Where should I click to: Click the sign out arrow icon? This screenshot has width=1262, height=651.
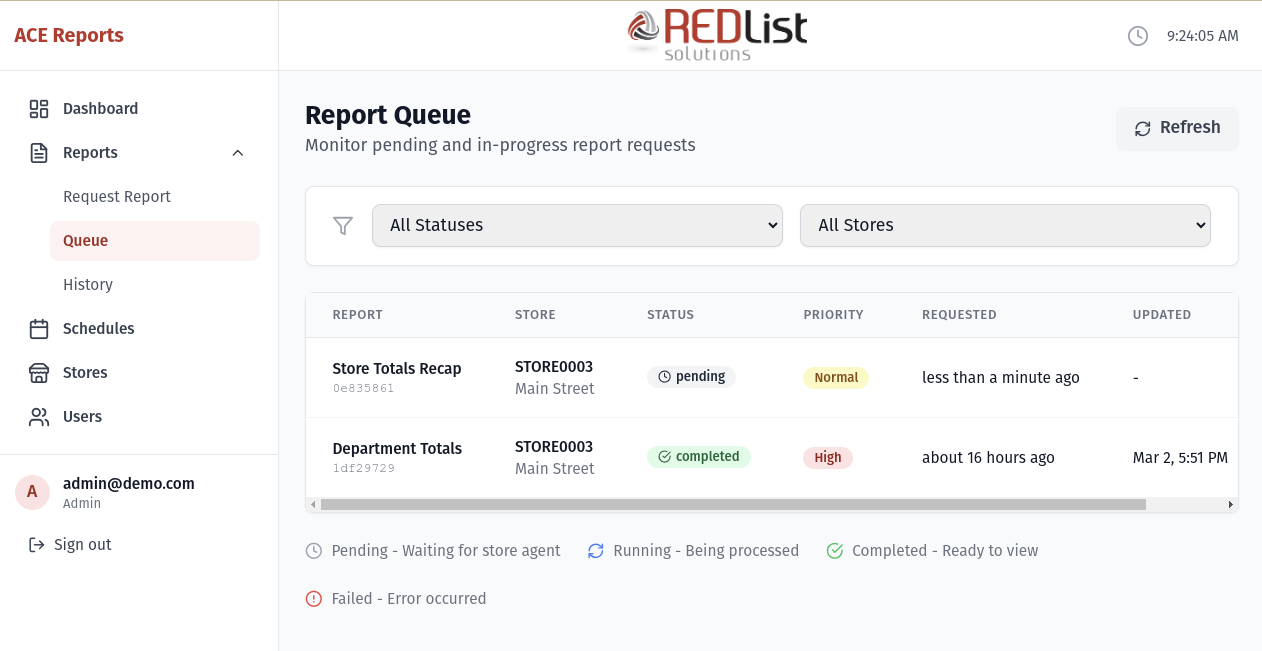[x=35, y=544]
